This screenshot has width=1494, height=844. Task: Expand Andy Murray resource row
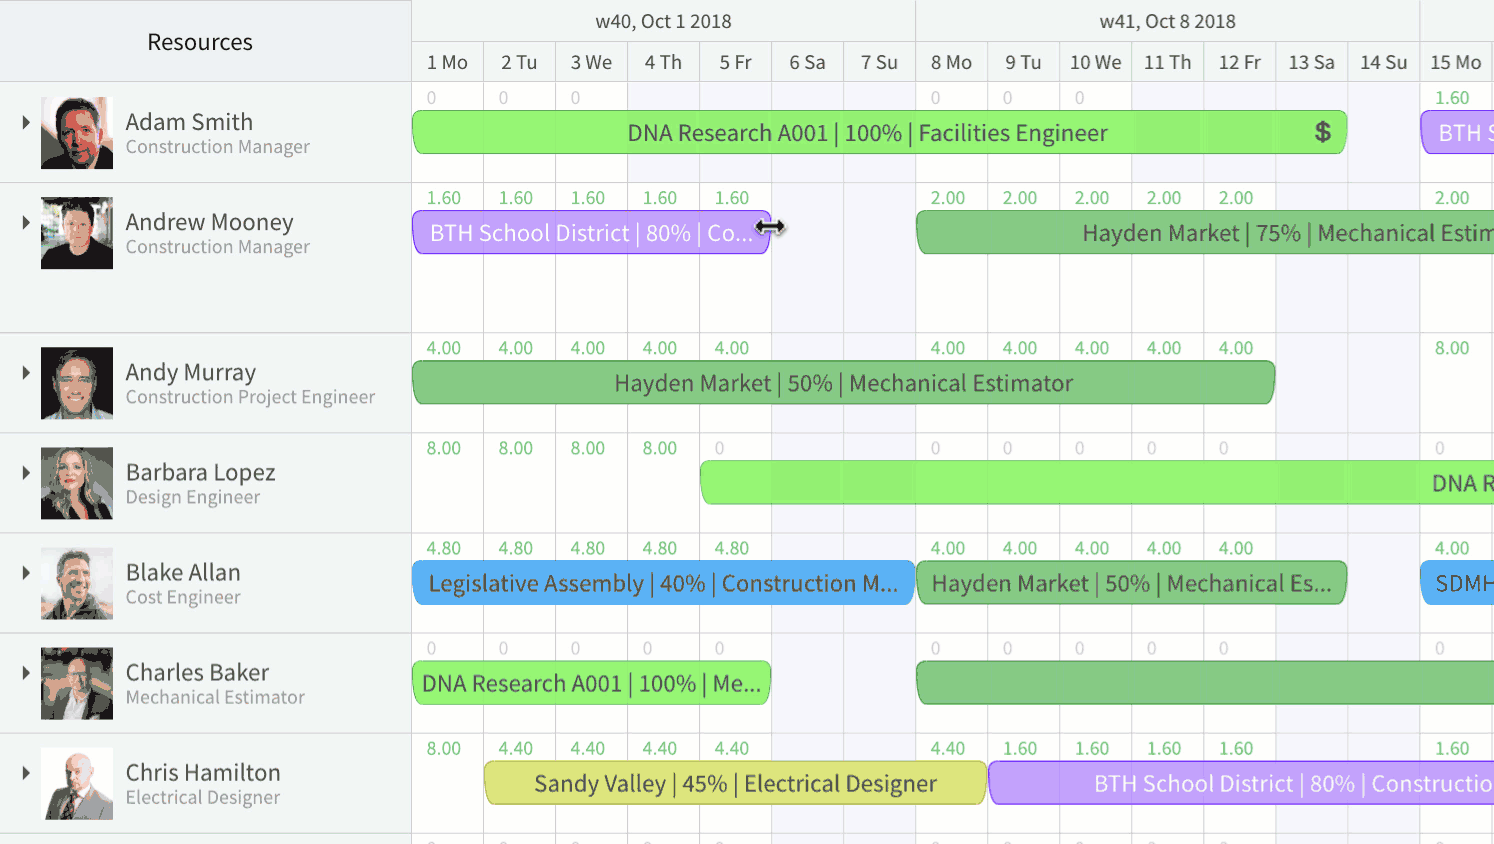tap(26, 372)
